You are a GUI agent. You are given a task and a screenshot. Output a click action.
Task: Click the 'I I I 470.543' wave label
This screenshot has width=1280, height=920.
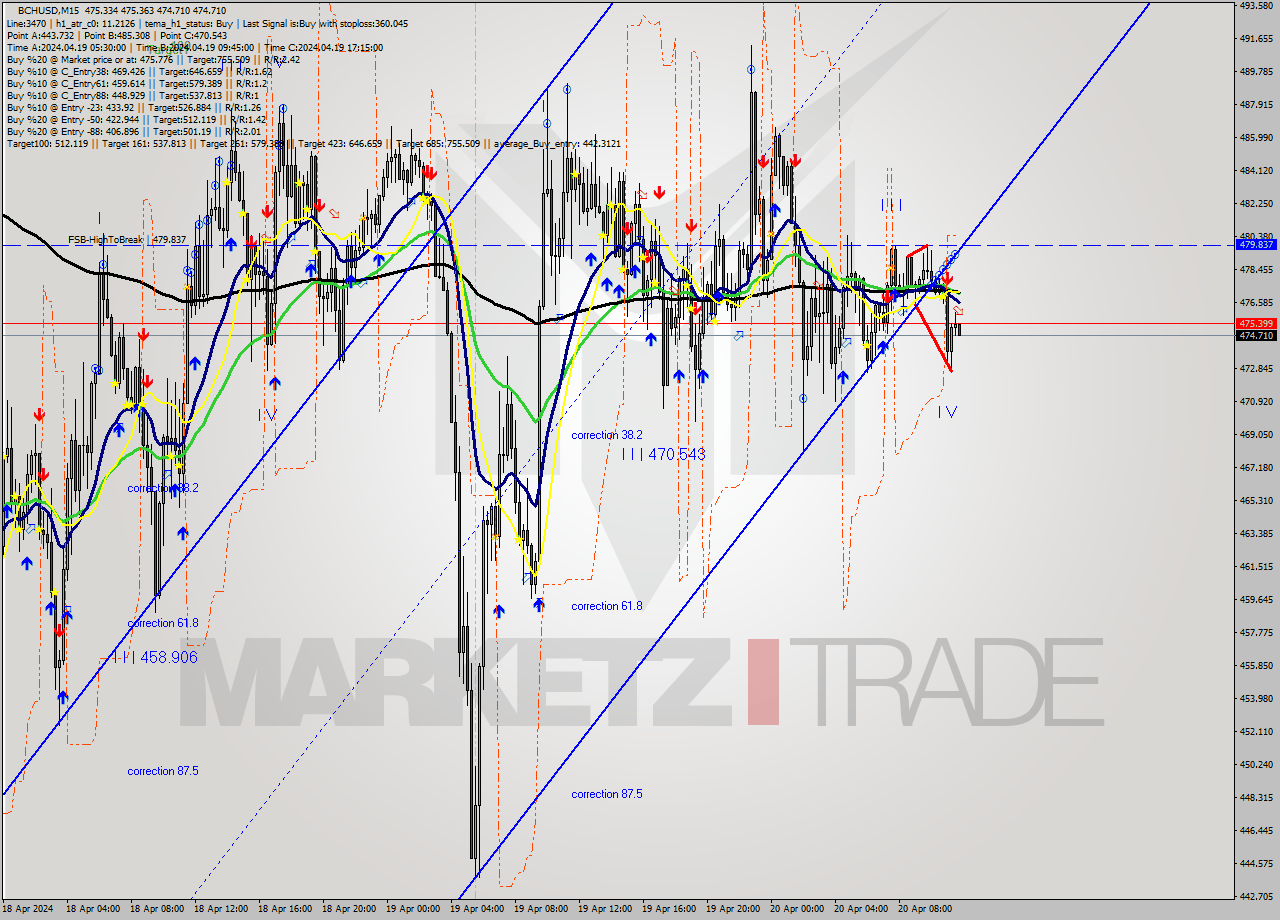(x=663, y=454)
